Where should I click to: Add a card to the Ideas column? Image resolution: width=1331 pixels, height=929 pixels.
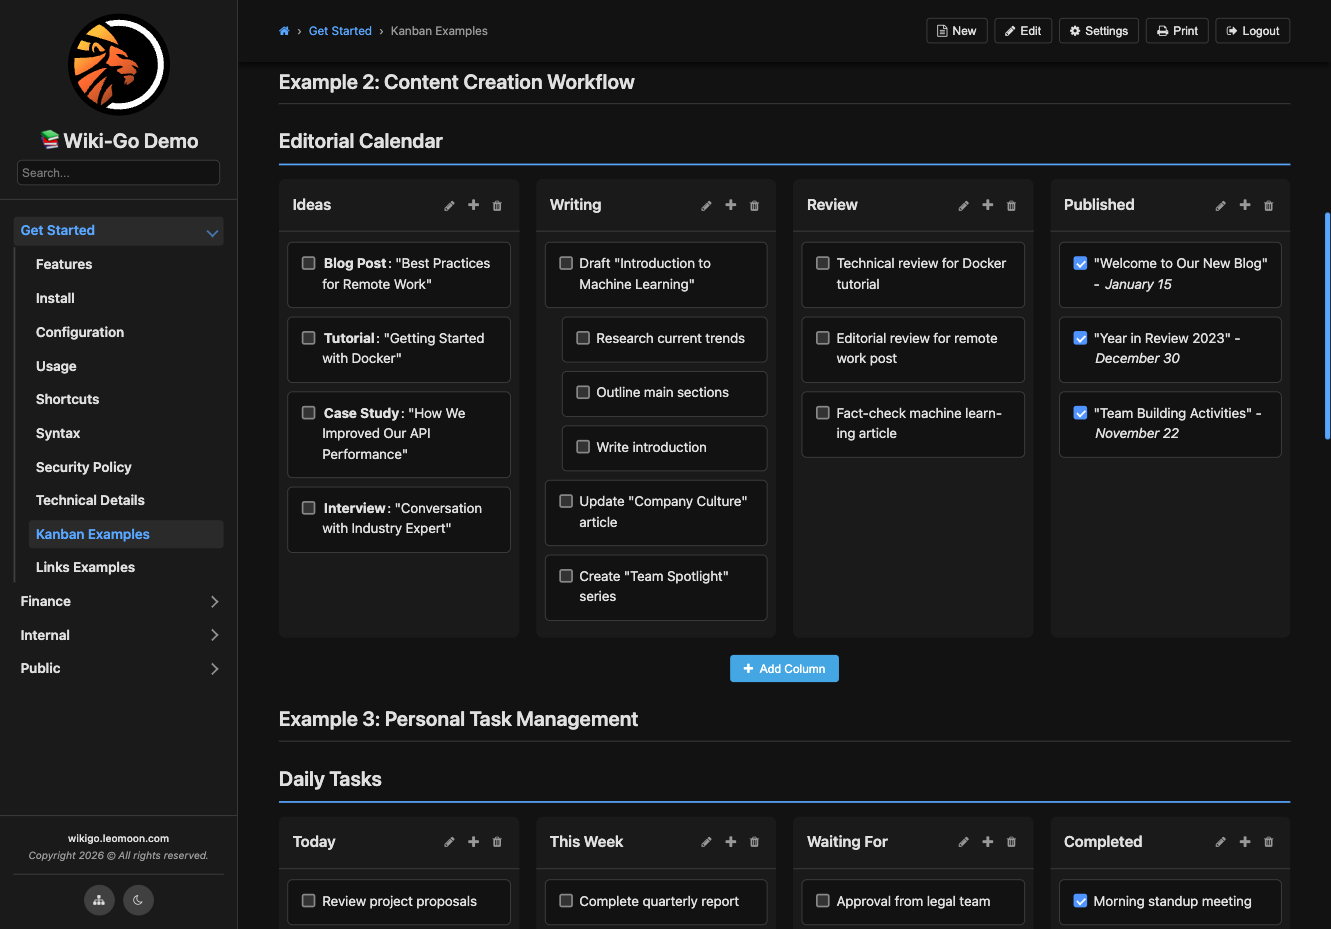tap(473, 205)
